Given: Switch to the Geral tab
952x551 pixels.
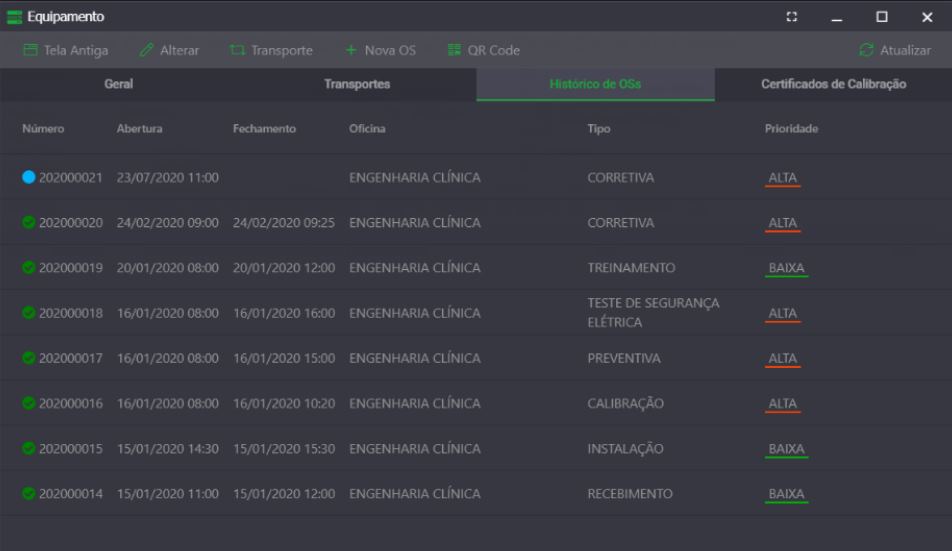Looking at the screenshot, I should 118,84.
